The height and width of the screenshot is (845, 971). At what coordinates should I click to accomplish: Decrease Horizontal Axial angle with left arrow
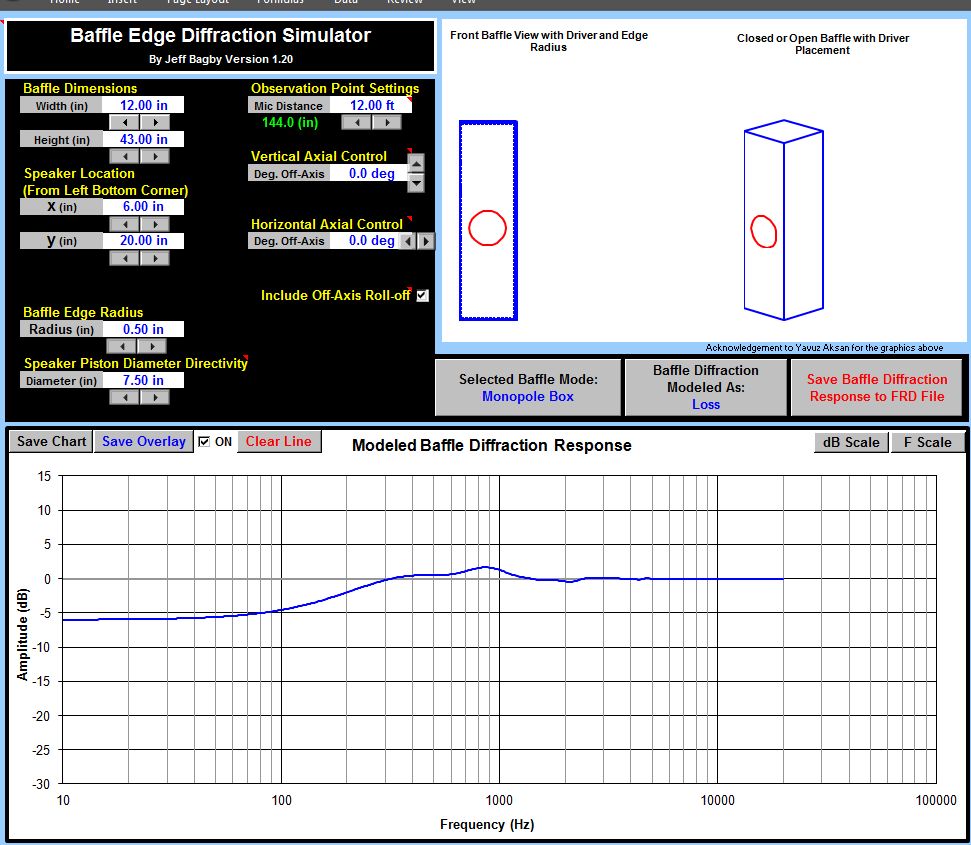point(407,241)
